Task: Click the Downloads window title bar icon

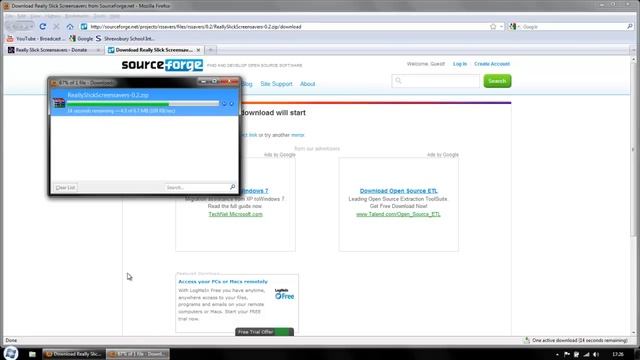Action: (53, 83)
